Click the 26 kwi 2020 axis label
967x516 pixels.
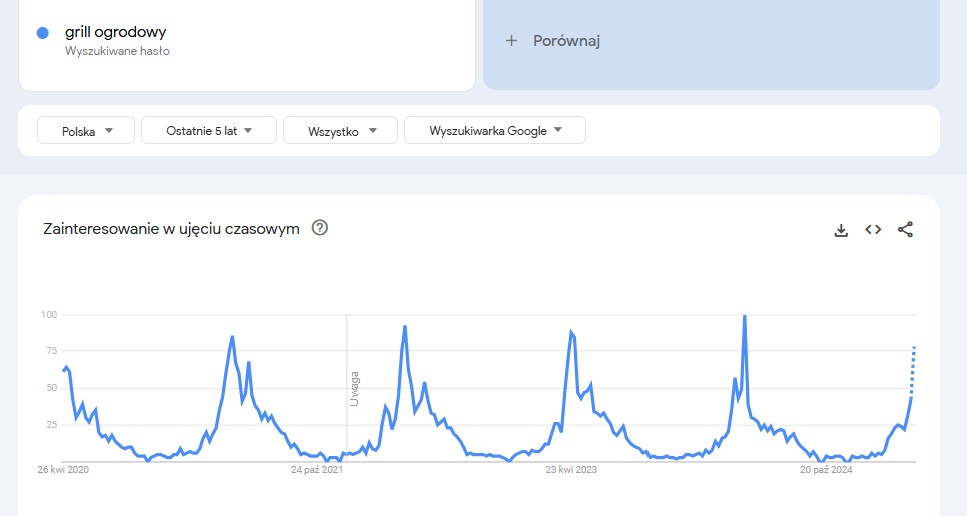pyautogui.click(x=63, y=470)
